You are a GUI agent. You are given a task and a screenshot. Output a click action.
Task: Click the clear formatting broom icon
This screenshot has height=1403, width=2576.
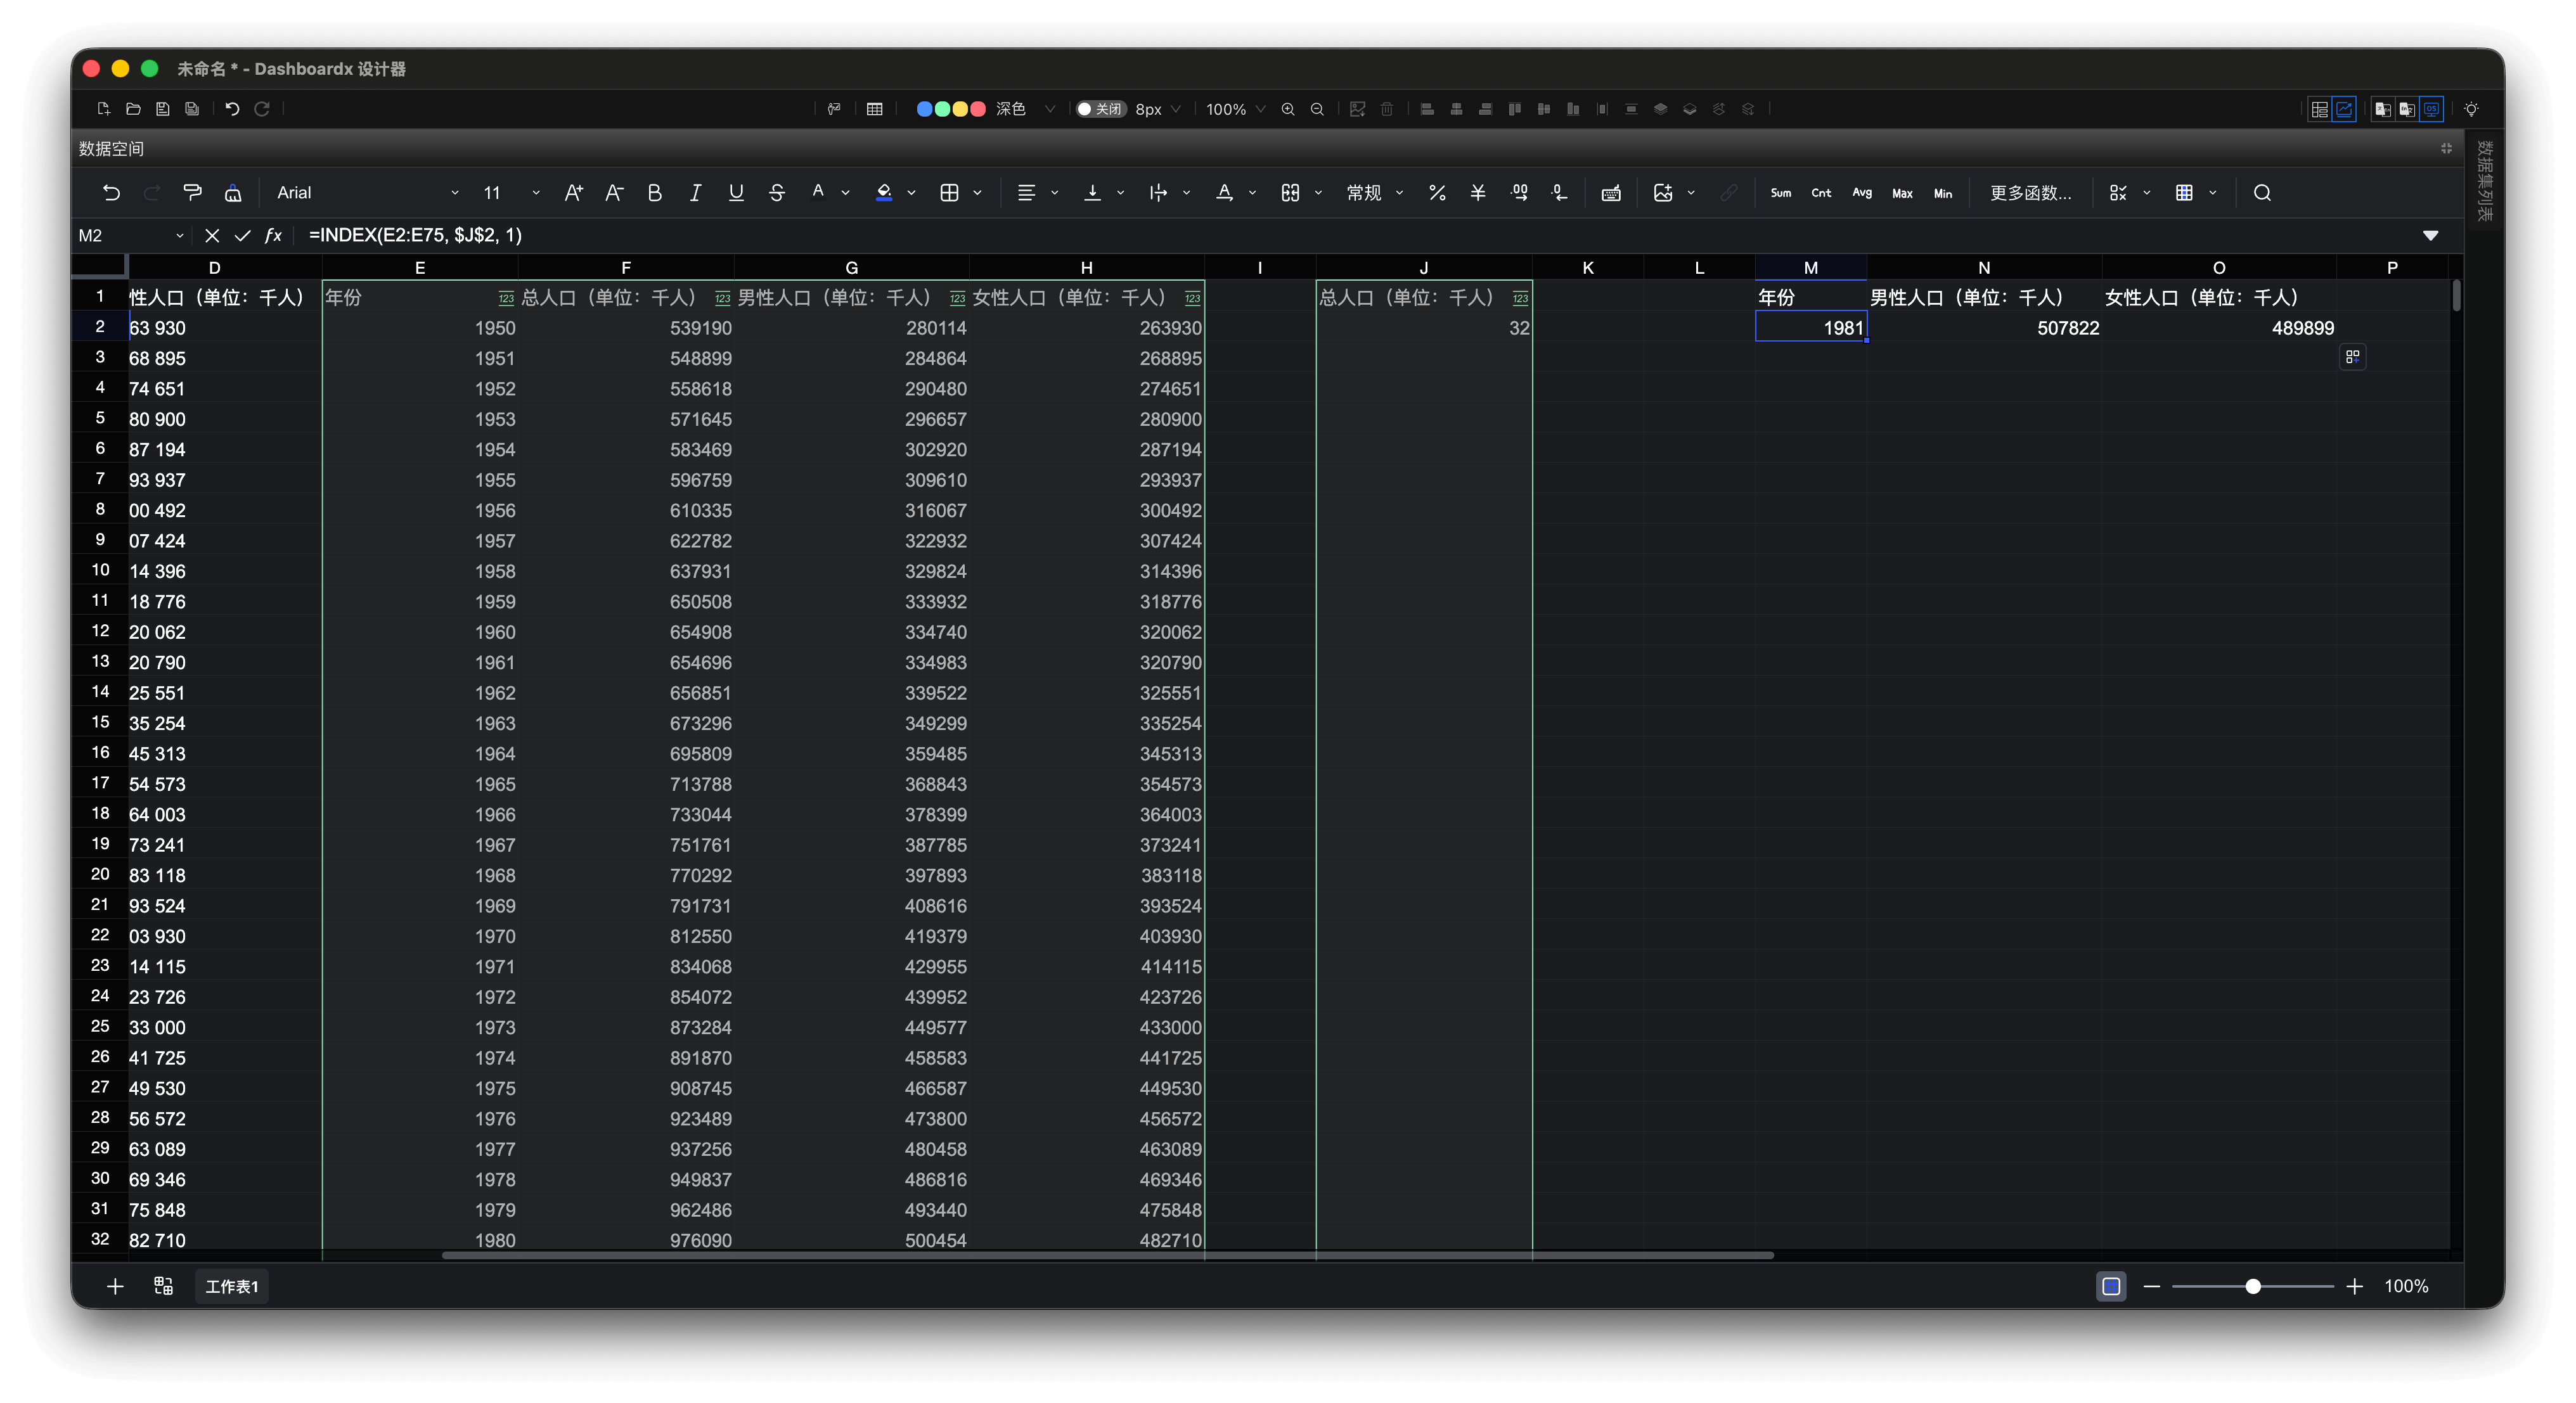(x=233, y=192)
